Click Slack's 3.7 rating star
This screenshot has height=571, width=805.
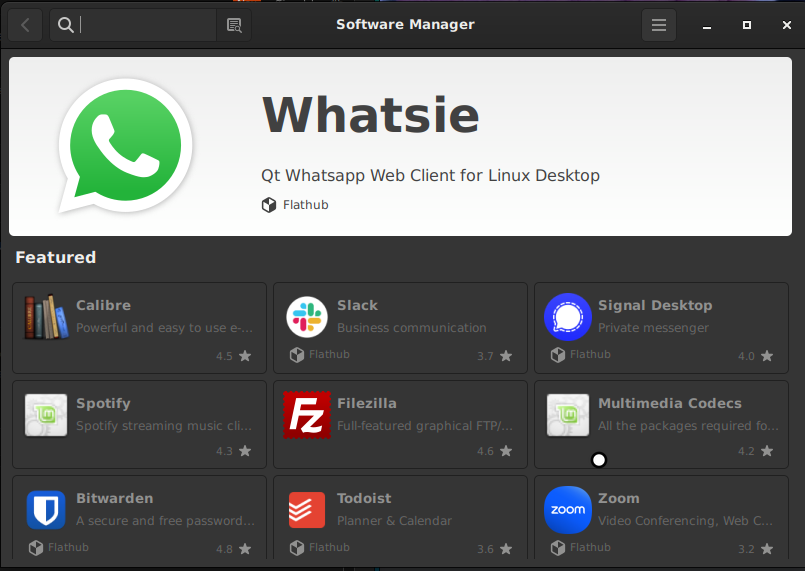(x=506, y=356)
